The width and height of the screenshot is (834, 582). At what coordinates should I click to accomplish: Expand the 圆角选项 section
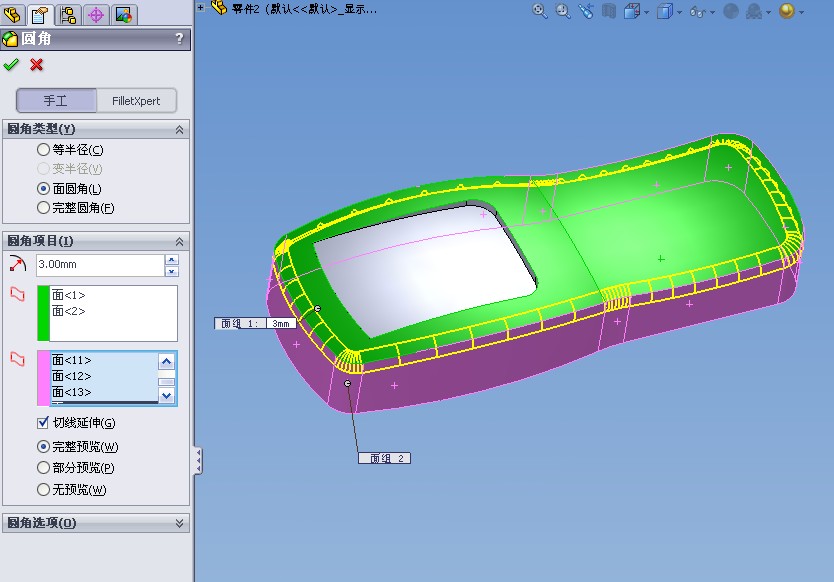[179, 523]
